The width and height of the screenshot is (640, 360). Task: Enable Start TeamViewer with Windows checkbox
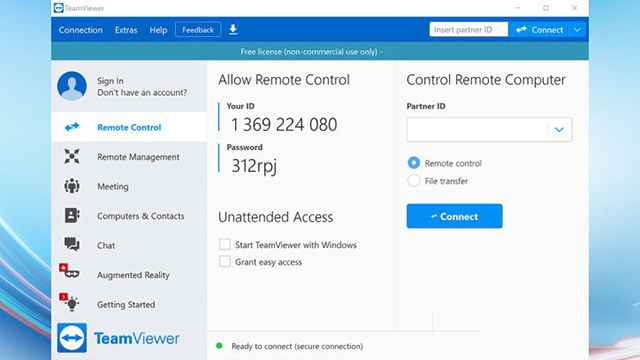coord(224,244)
